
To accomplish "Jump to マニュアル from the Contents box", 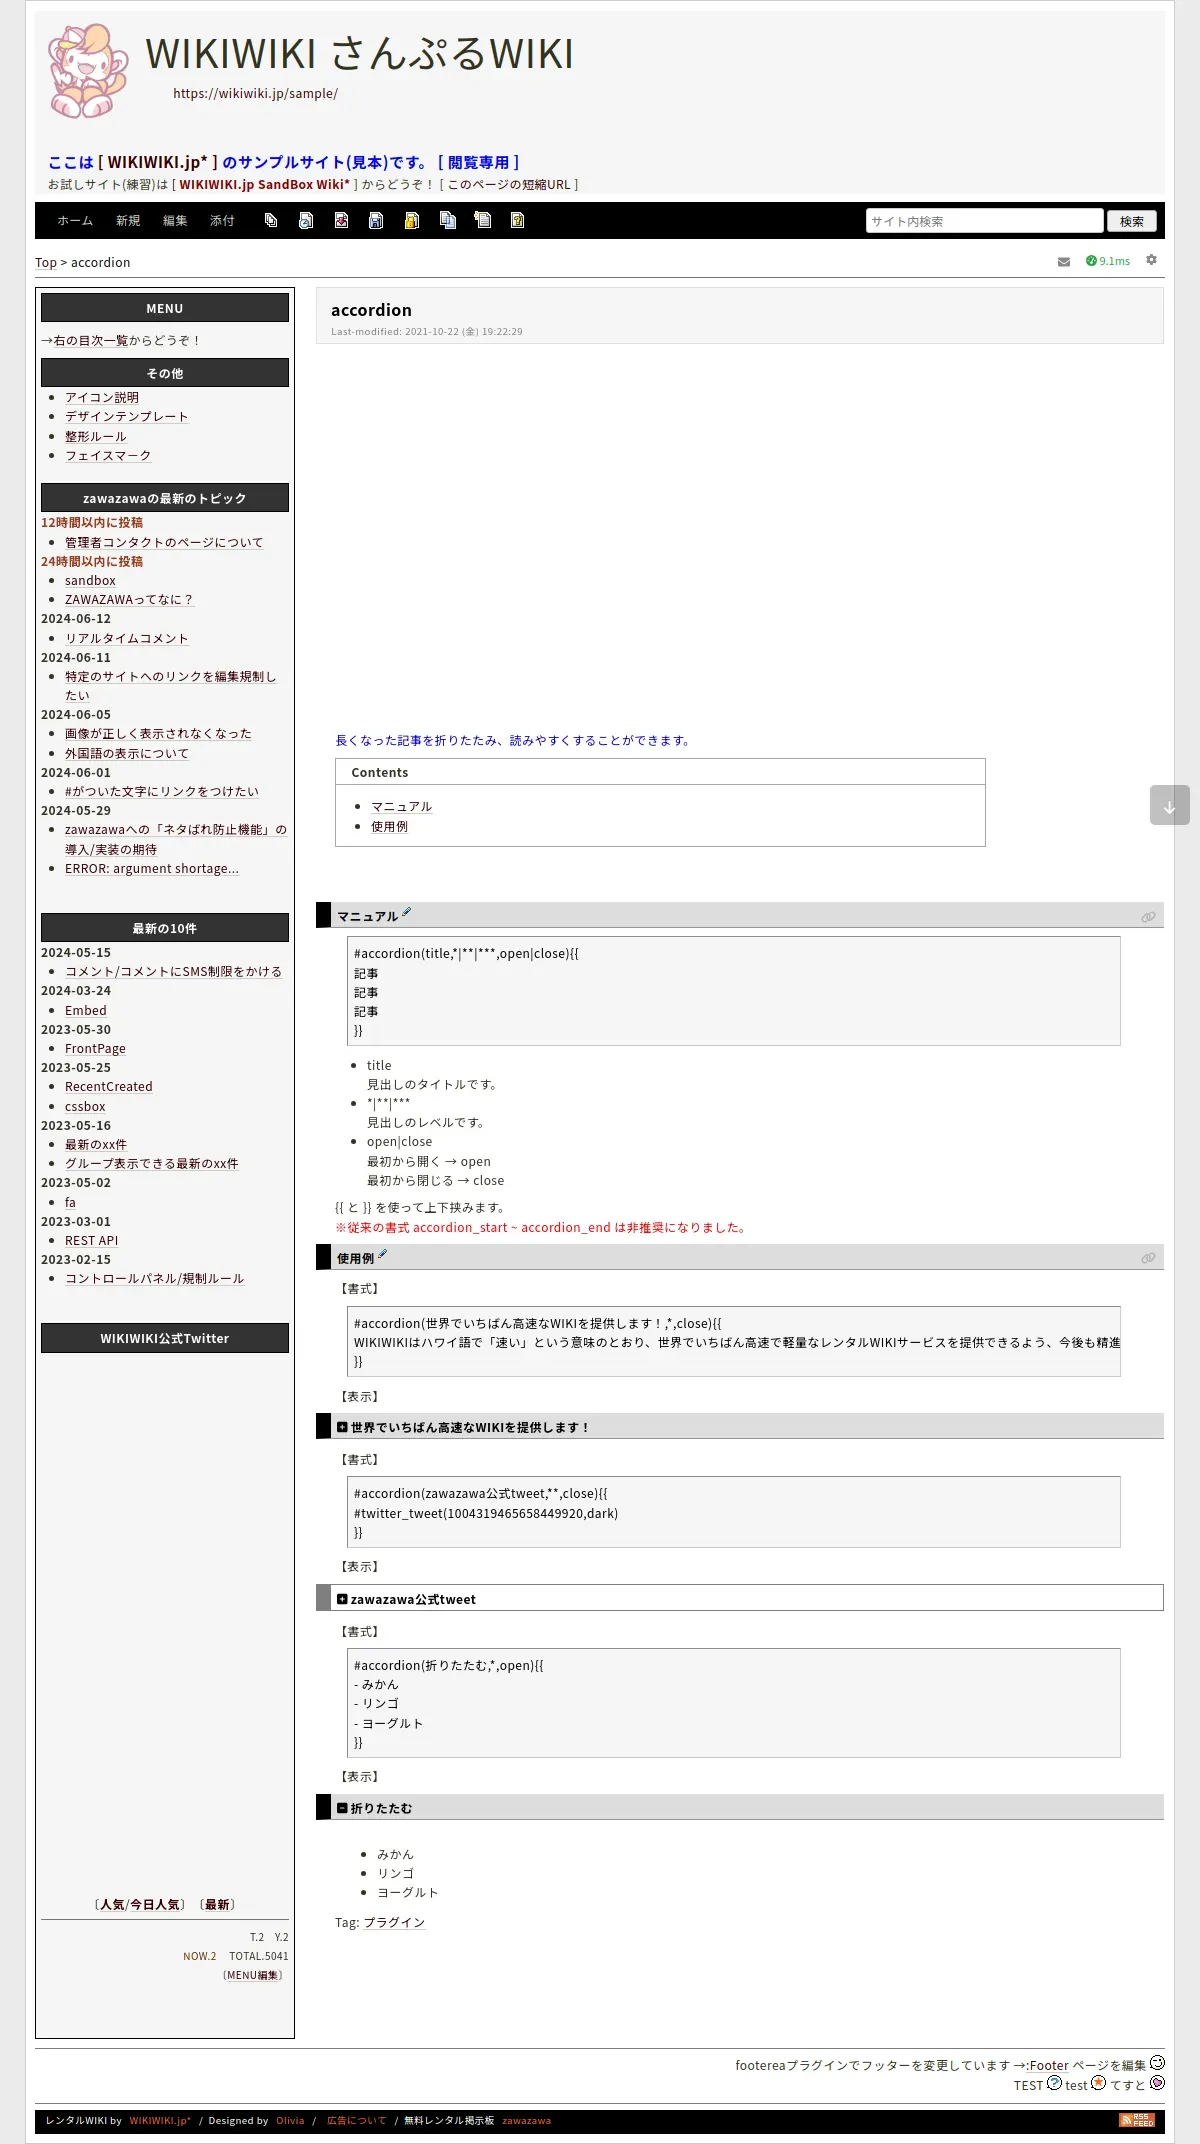I will click(401, 807).
